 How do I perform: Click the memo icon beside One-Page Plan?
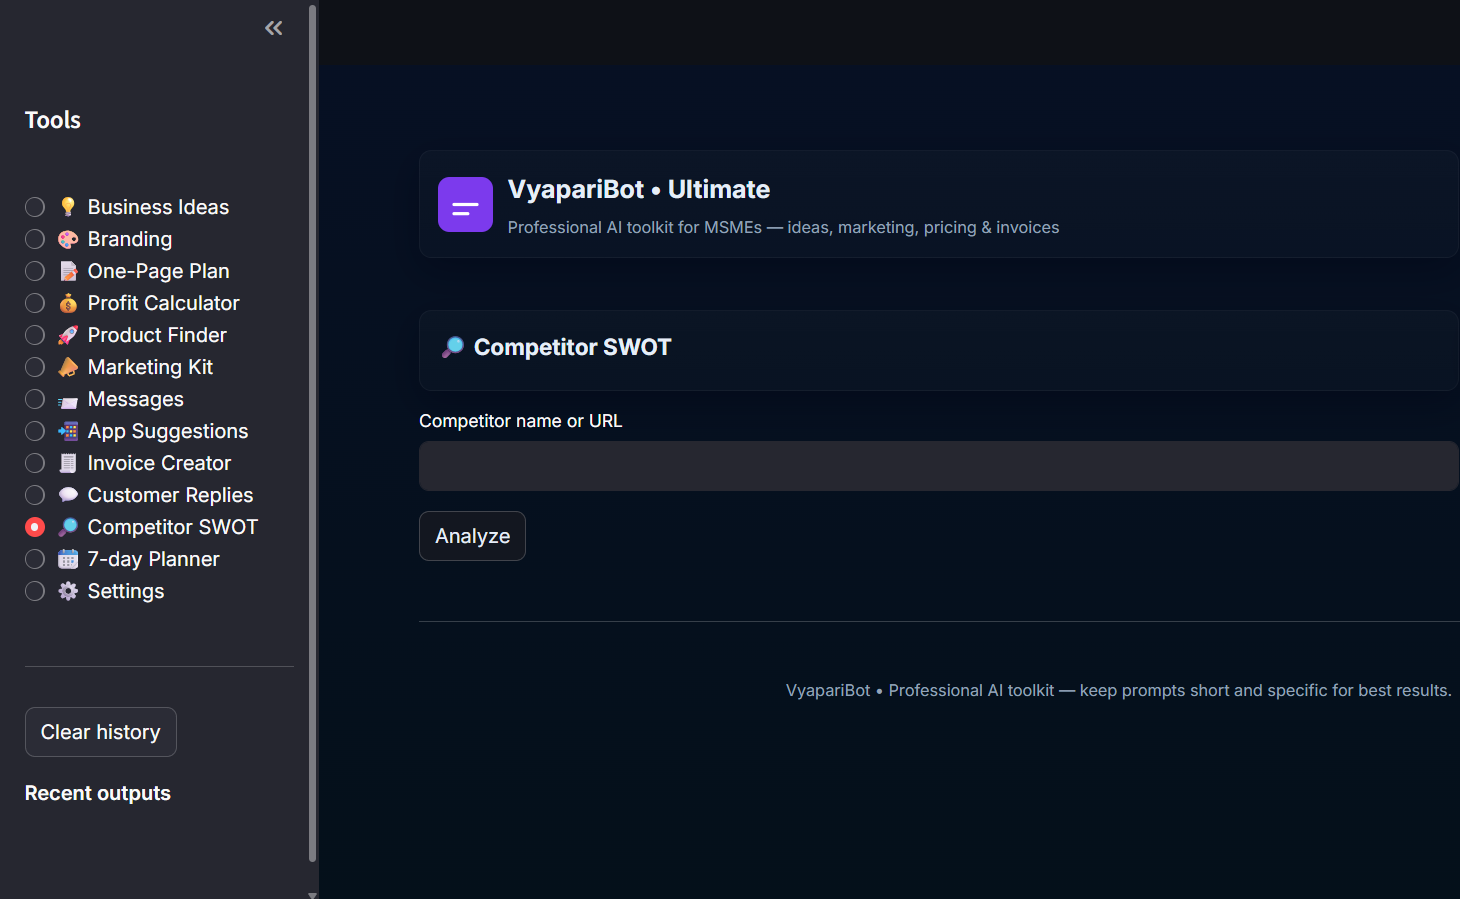[x=68, y=271]
